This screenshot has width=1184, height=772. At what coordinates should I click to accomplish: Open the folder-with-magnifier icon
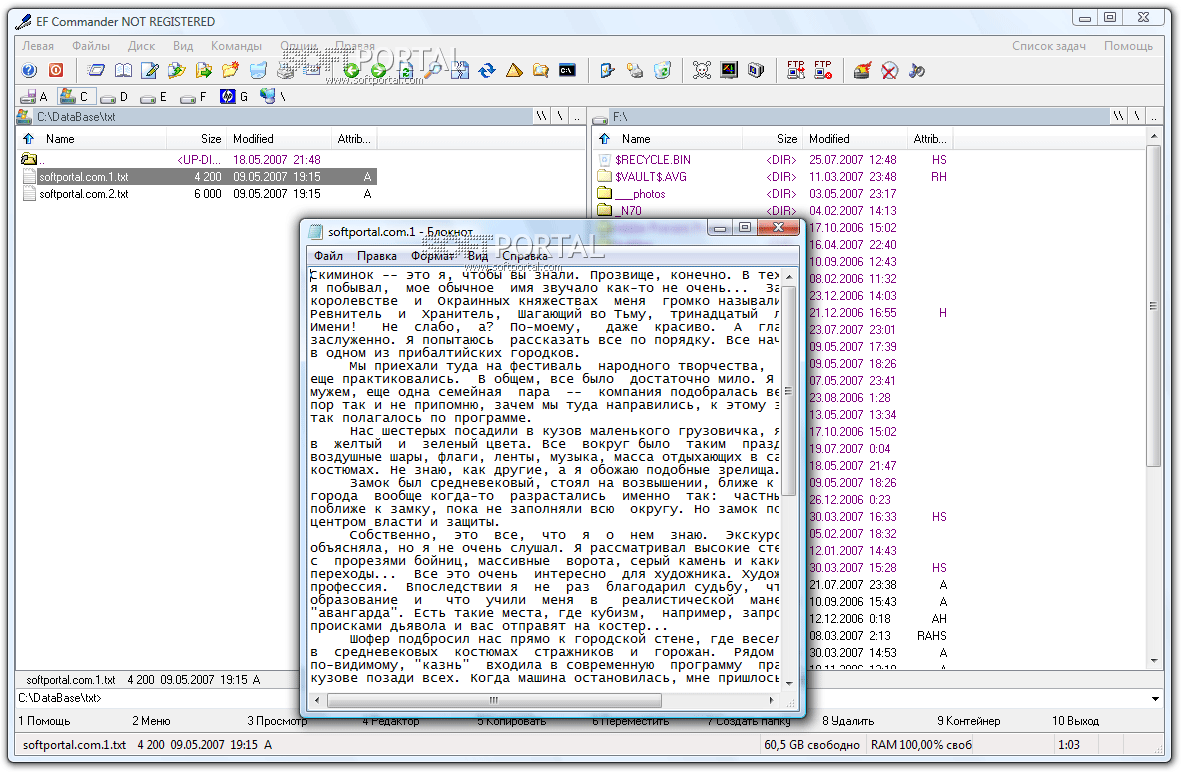point(541,70)
